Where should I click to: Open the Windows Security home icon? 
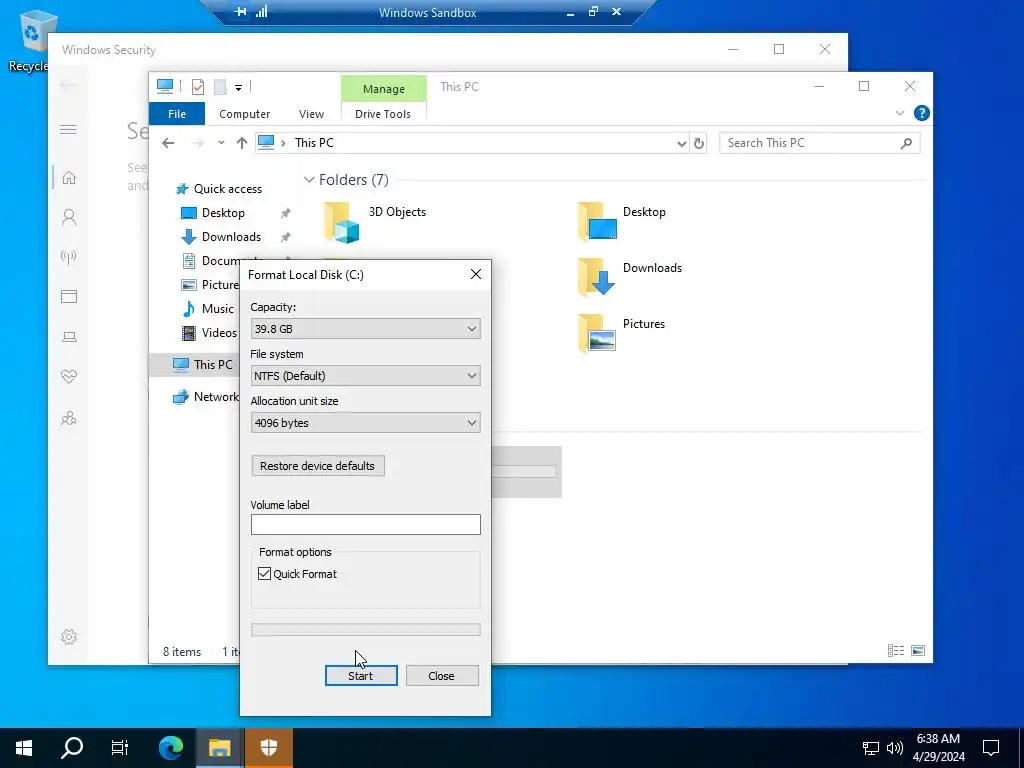69,178
